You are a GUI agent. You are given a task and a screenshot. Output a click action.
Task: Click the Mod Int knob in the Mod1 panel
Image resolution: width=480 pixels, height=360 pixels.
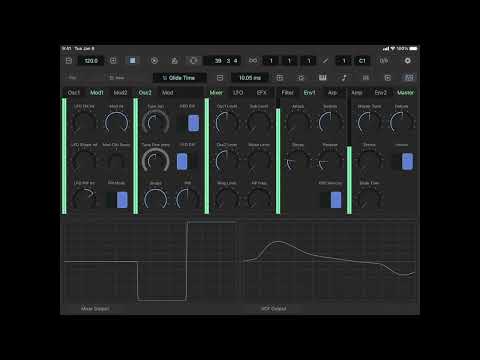[x=116, y=122]
